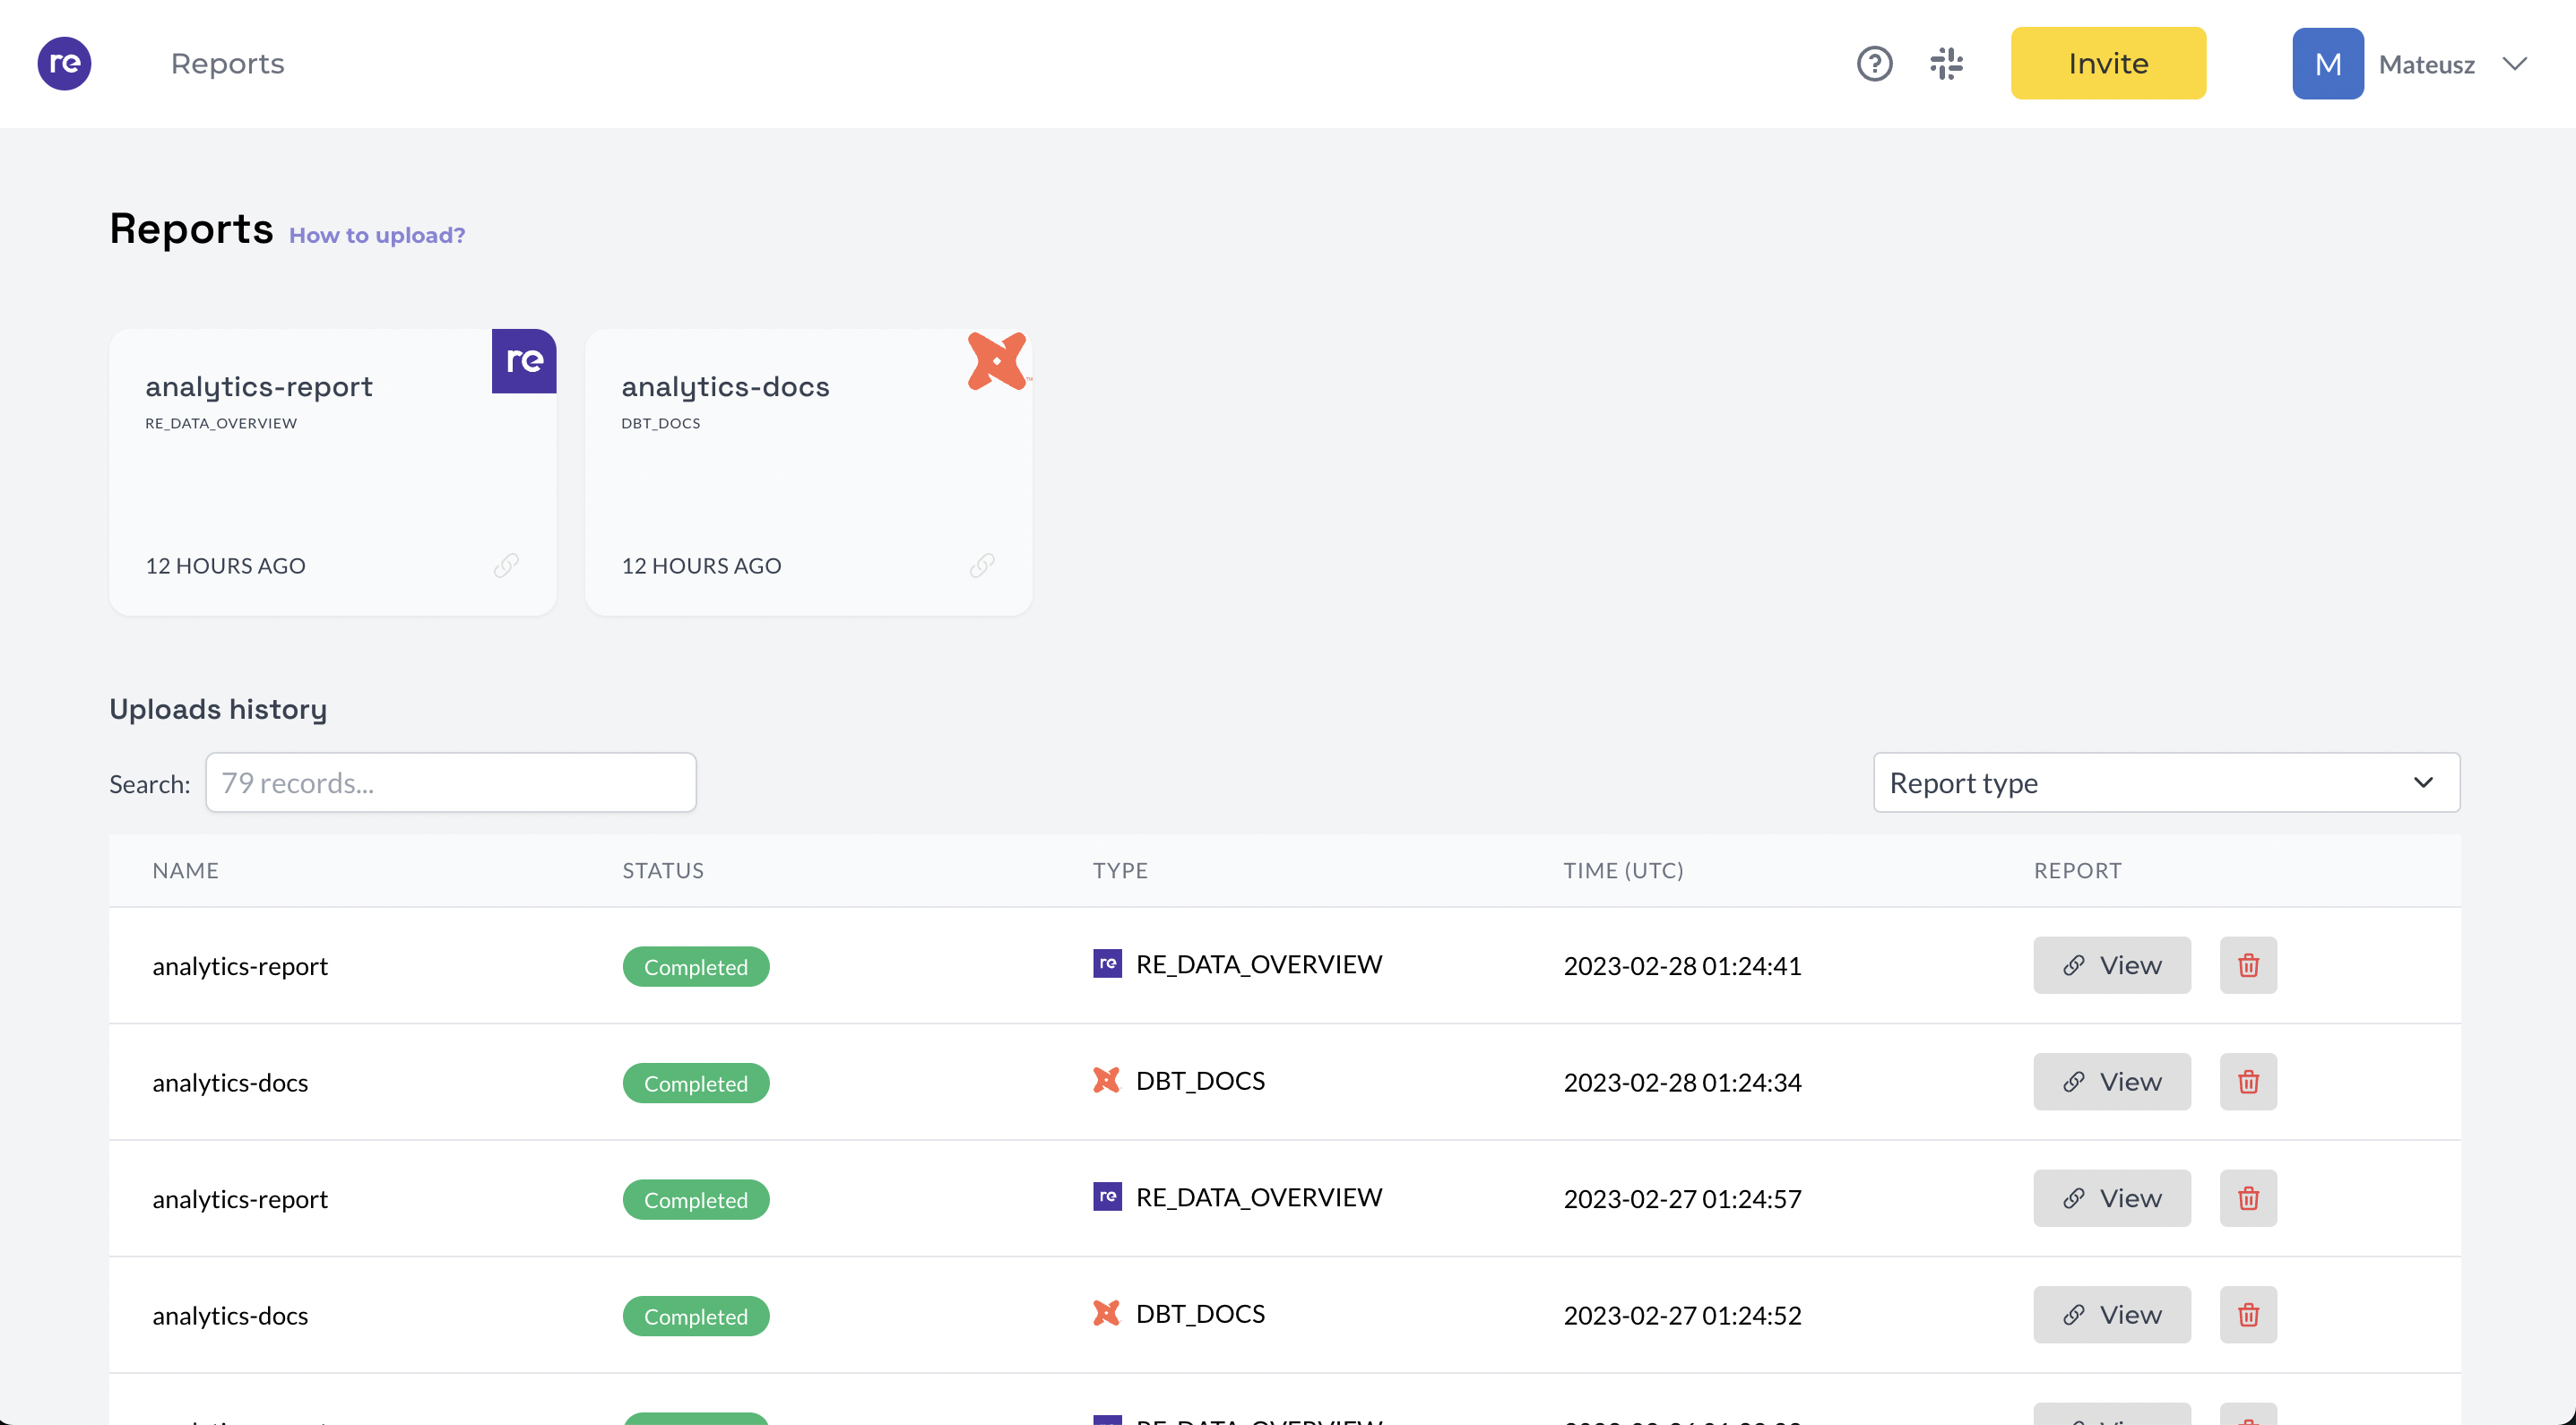Image resolution: width=2576 pixels, height=1425 pixels.
Task: Click Completed badge in 2023-02-27 01:24:57 row
Action: click(x=696, y=1200)
